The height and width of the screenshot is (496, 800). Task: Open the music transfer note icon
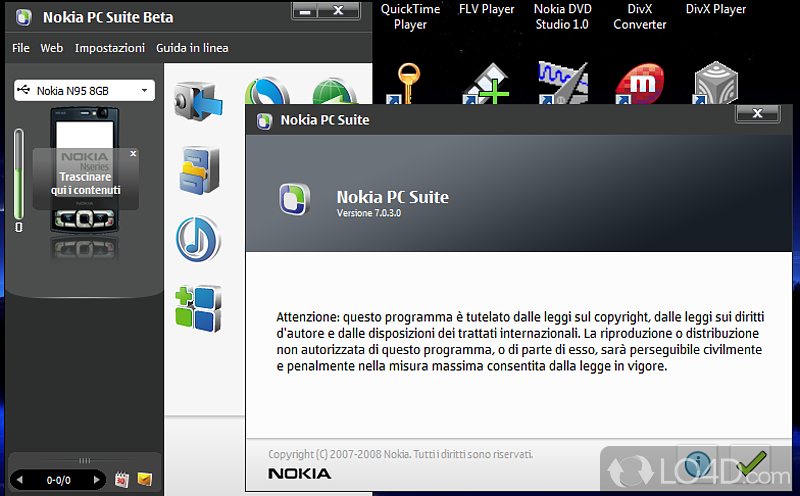(x=198, y=239)
